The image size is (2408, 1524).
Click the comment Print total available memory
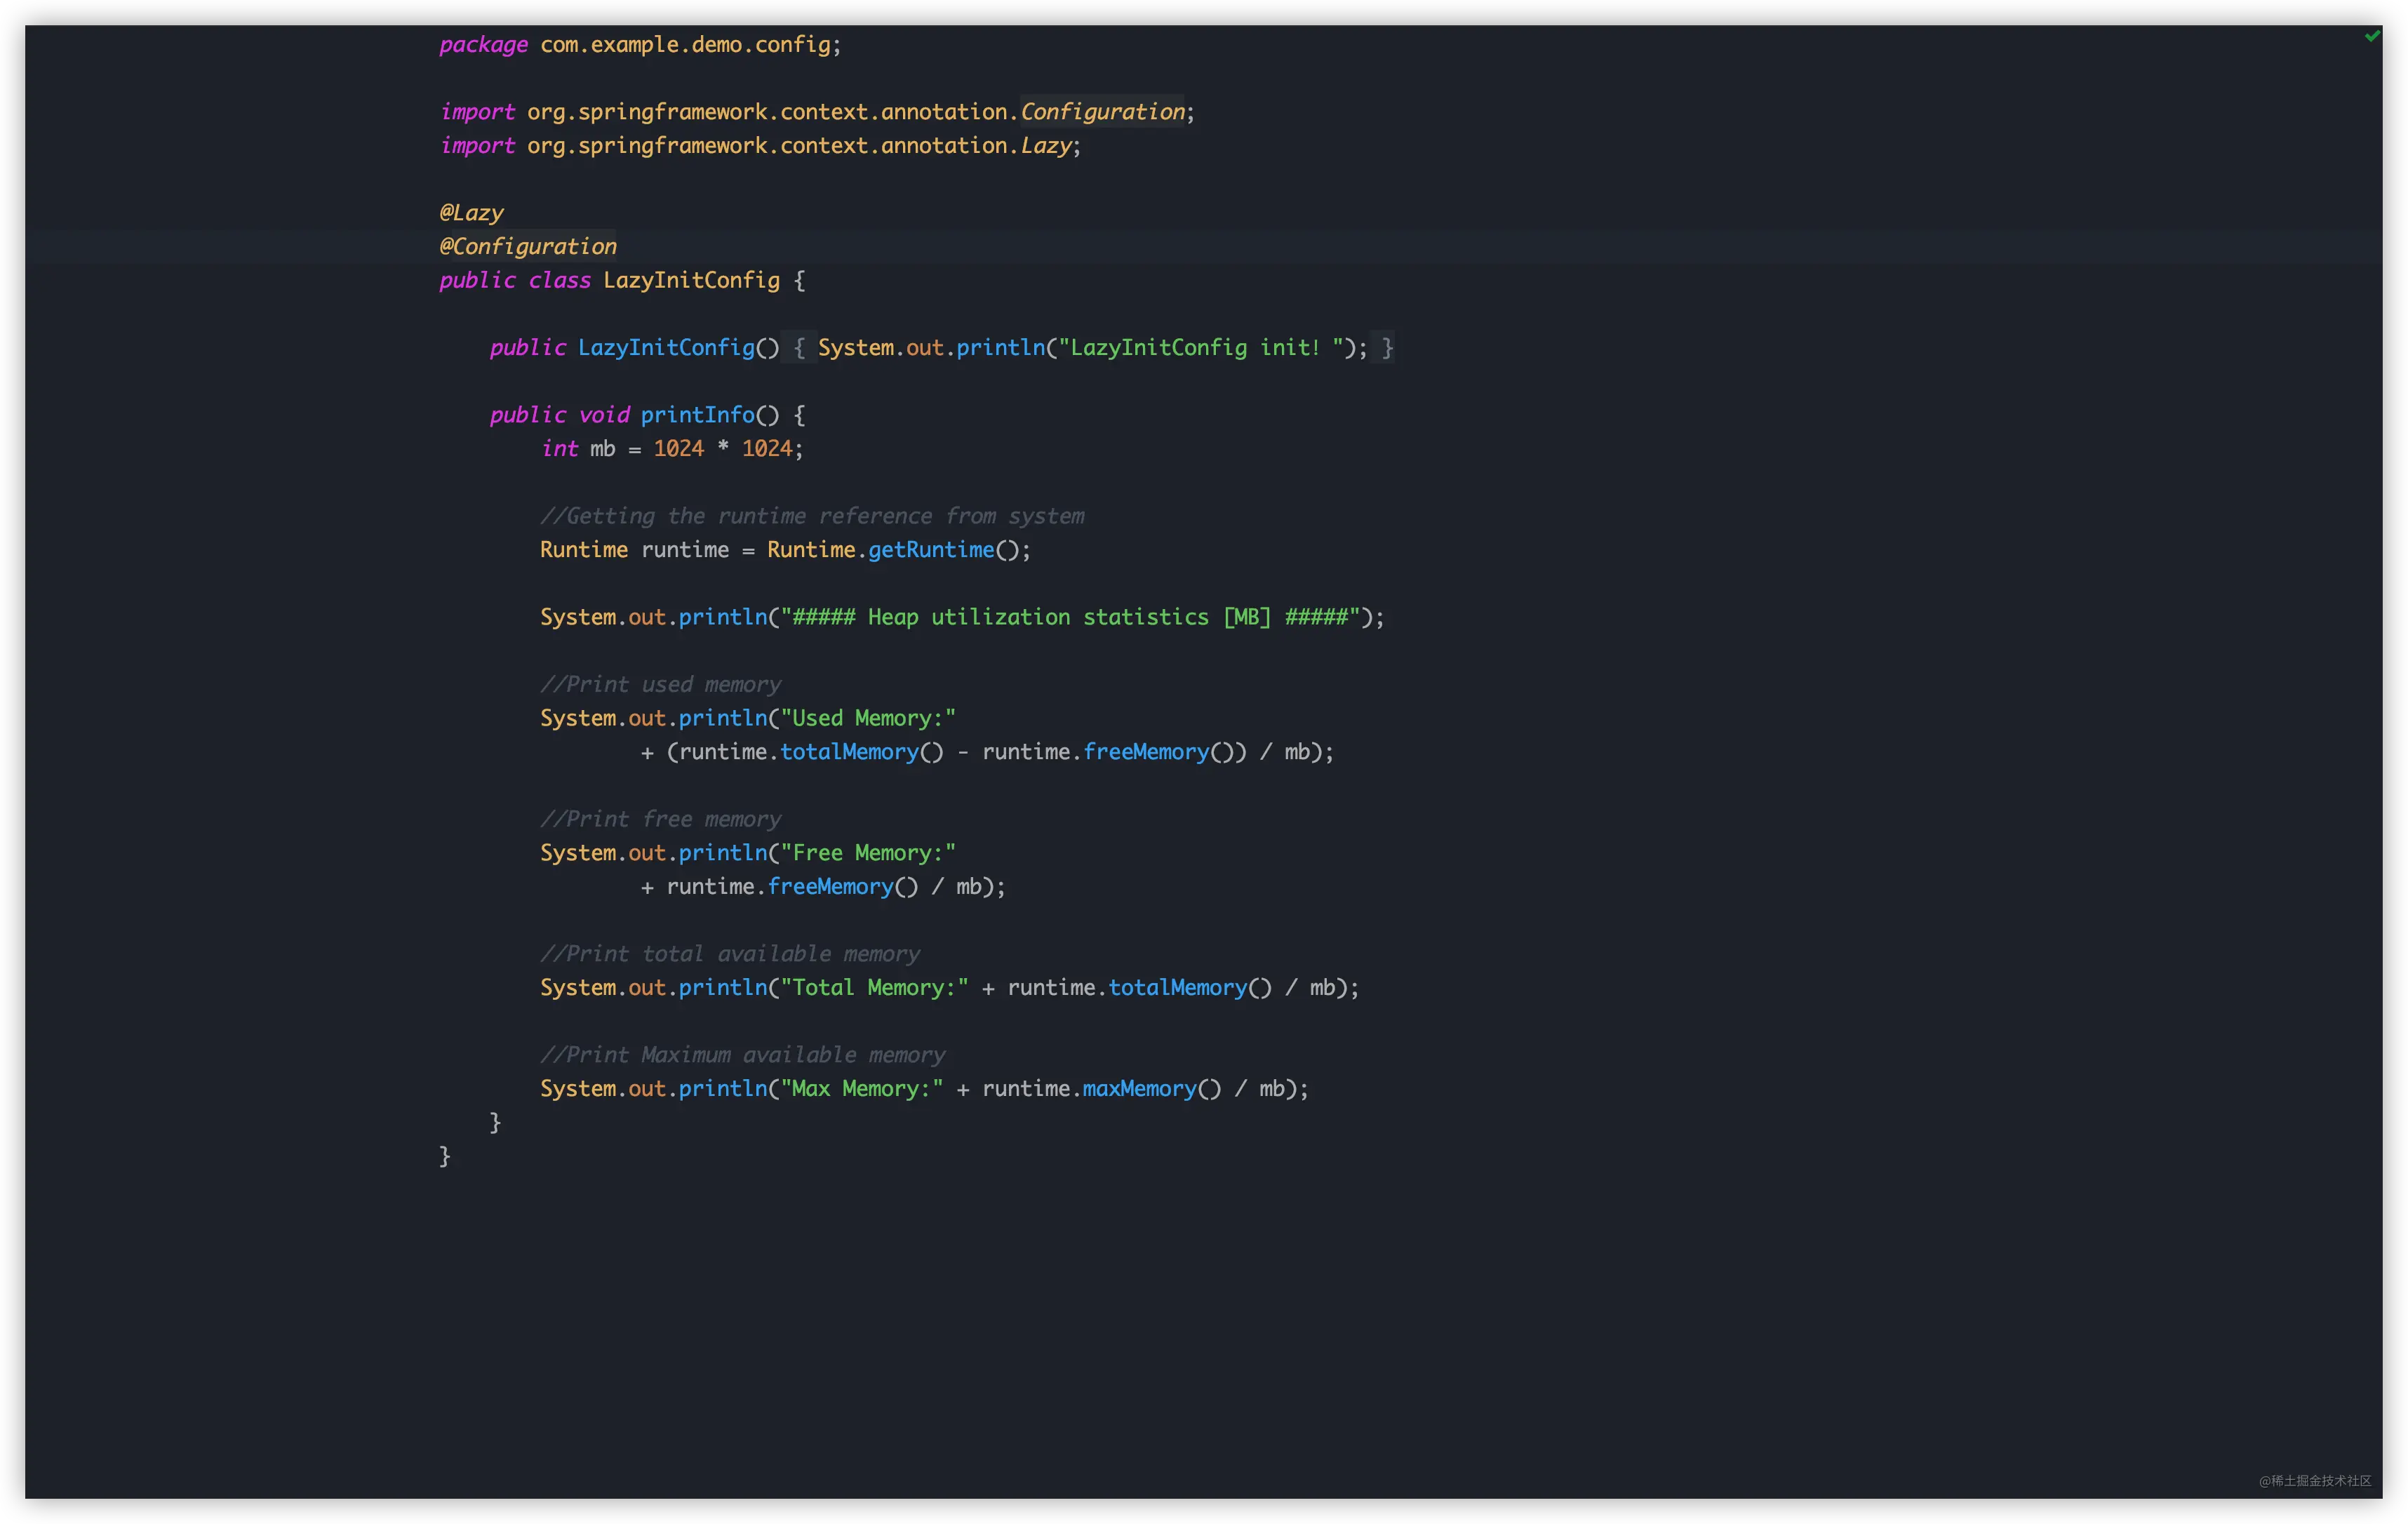tap(730, 954)
